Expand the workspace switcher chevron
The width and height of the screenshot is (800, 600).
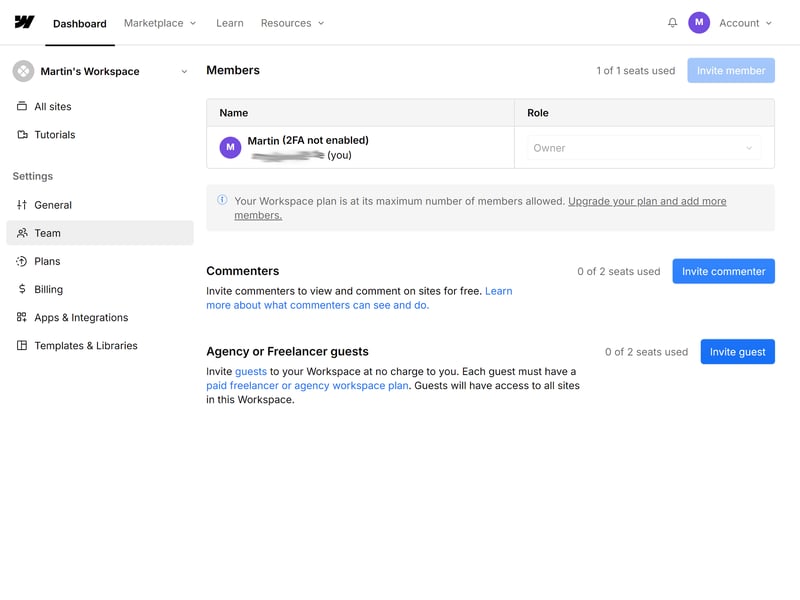[184, 72]
